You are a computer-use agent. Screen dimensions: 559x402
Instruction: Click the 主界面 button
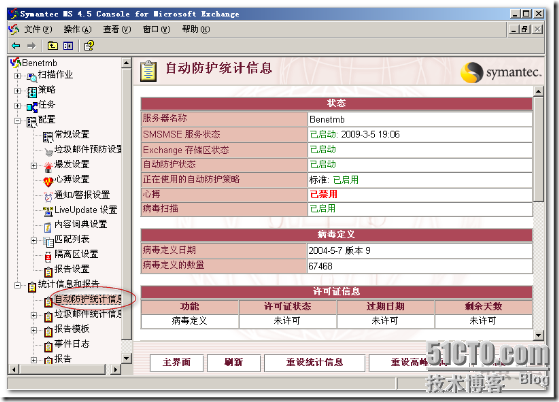(x=177, y=362)
